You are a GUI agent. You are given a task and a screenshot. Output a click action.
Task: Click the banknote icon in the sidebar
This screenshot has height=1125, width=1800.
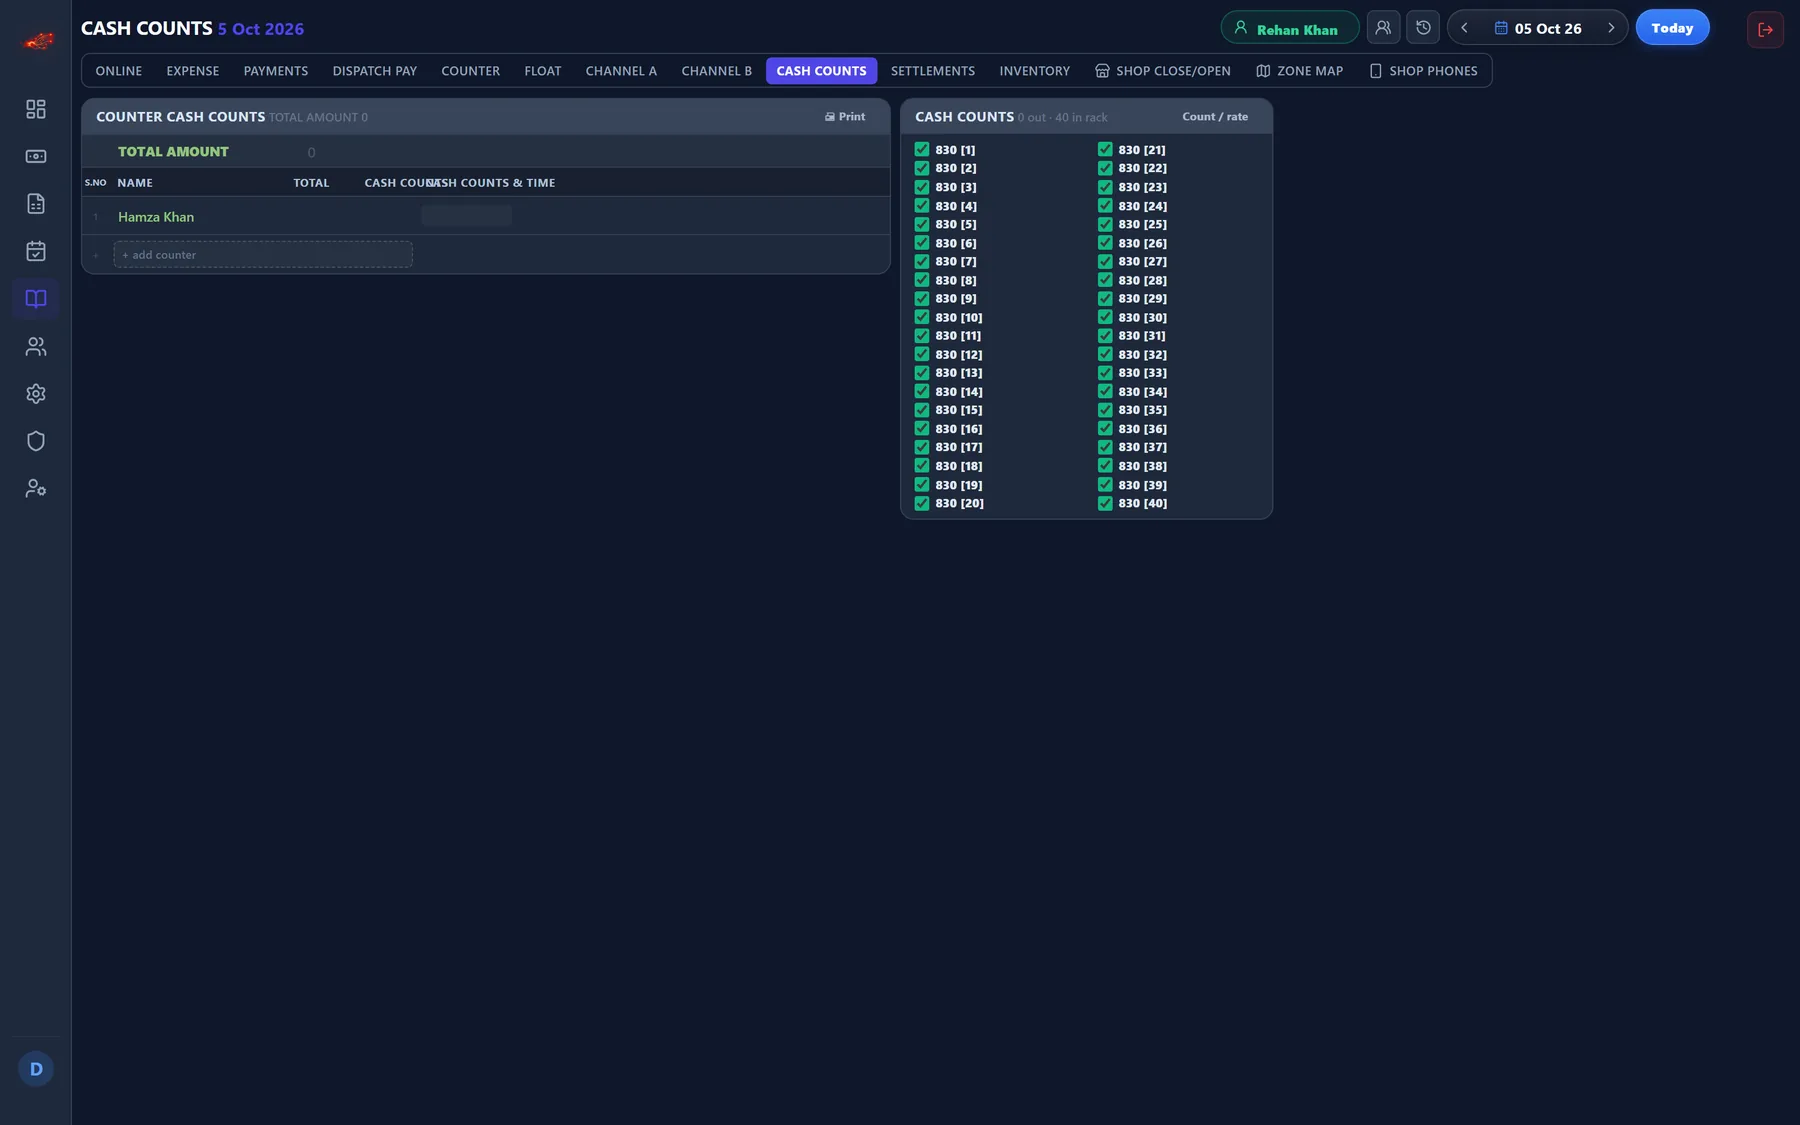coord(36,156)
